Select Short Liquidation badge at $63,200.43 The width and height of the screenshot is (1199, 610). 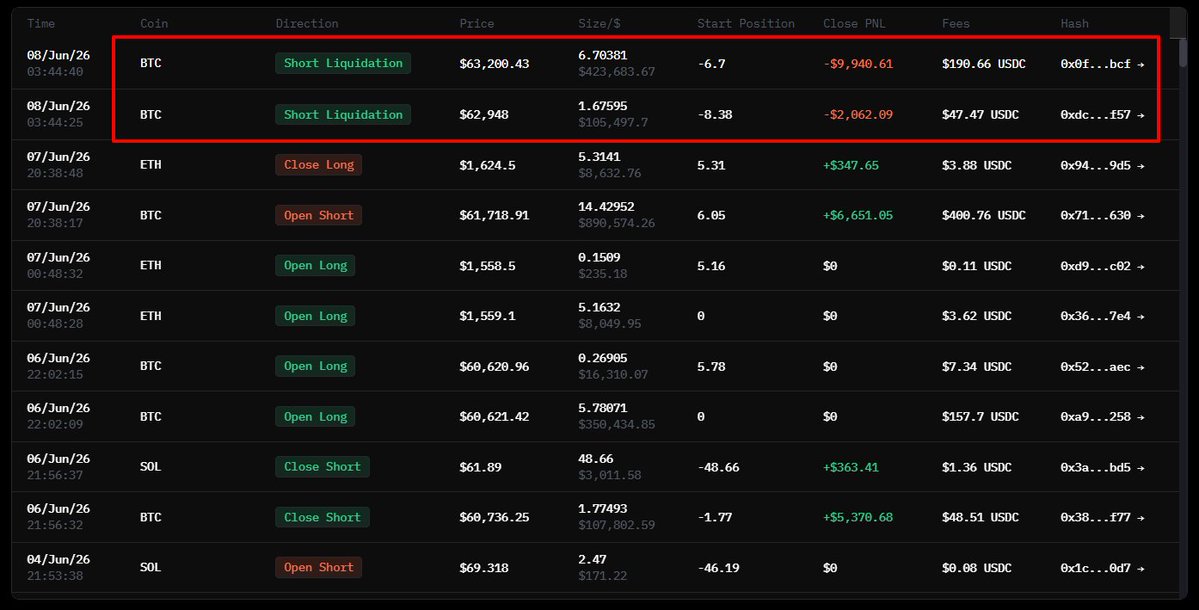[x=343, y=63]
